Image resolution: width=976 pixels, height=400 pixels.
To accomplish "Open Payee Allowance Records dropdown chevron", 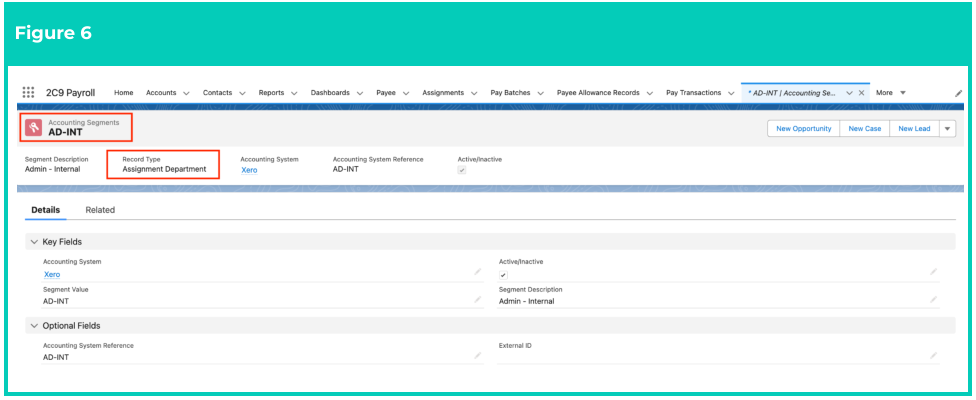I will [649, 93].
